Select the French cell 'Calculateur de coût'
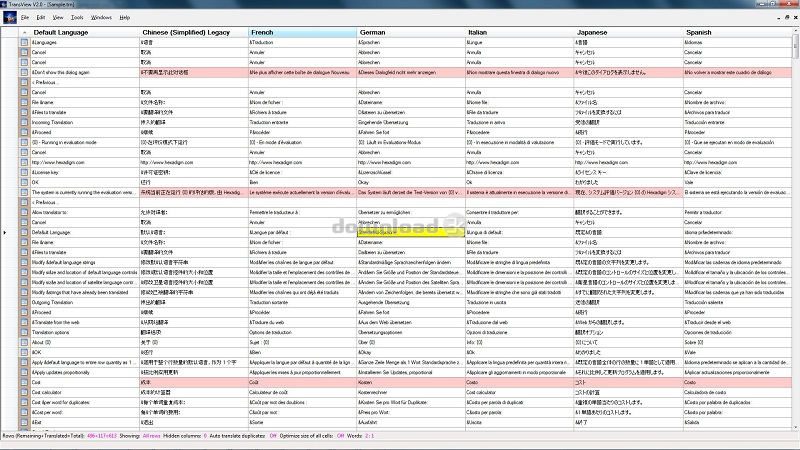The height and width of the screenshot is (450, 800). (302, 392)
